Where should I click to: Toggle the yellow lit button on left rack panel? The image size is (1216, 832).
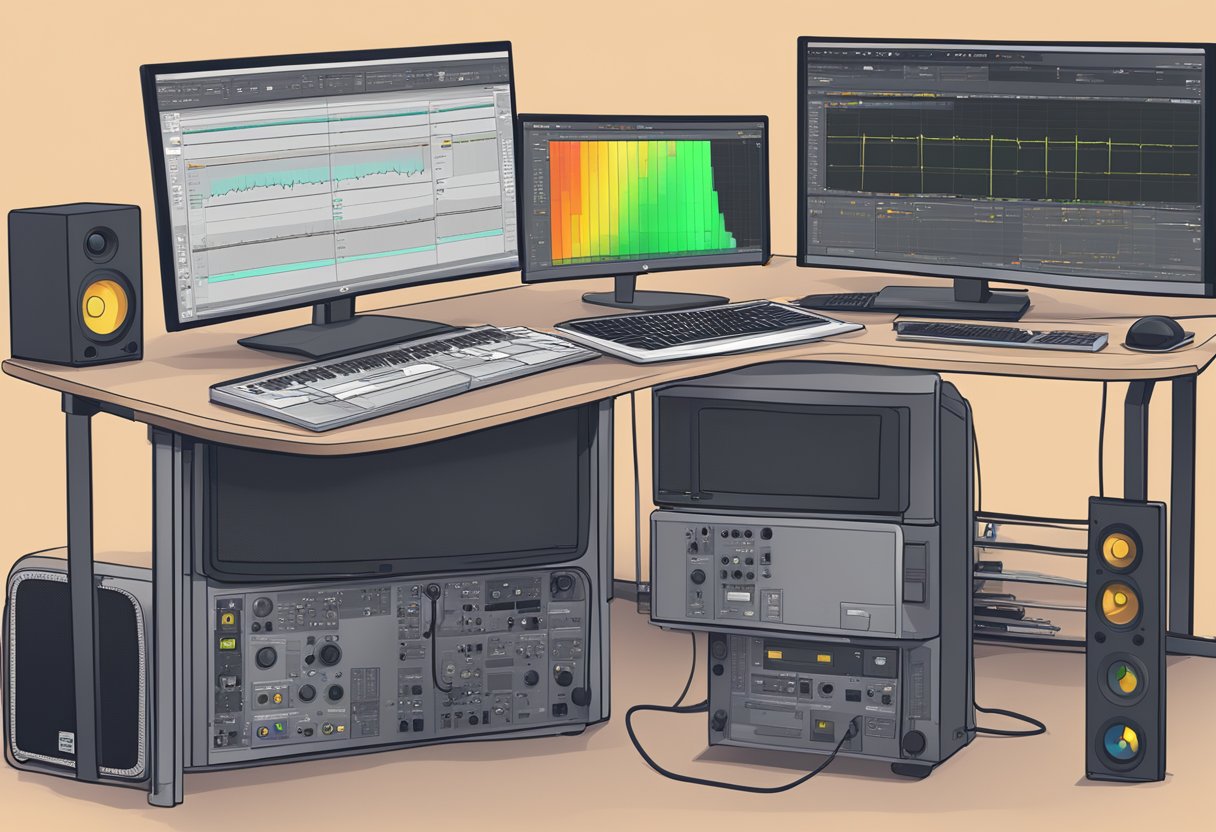point(228,620)
